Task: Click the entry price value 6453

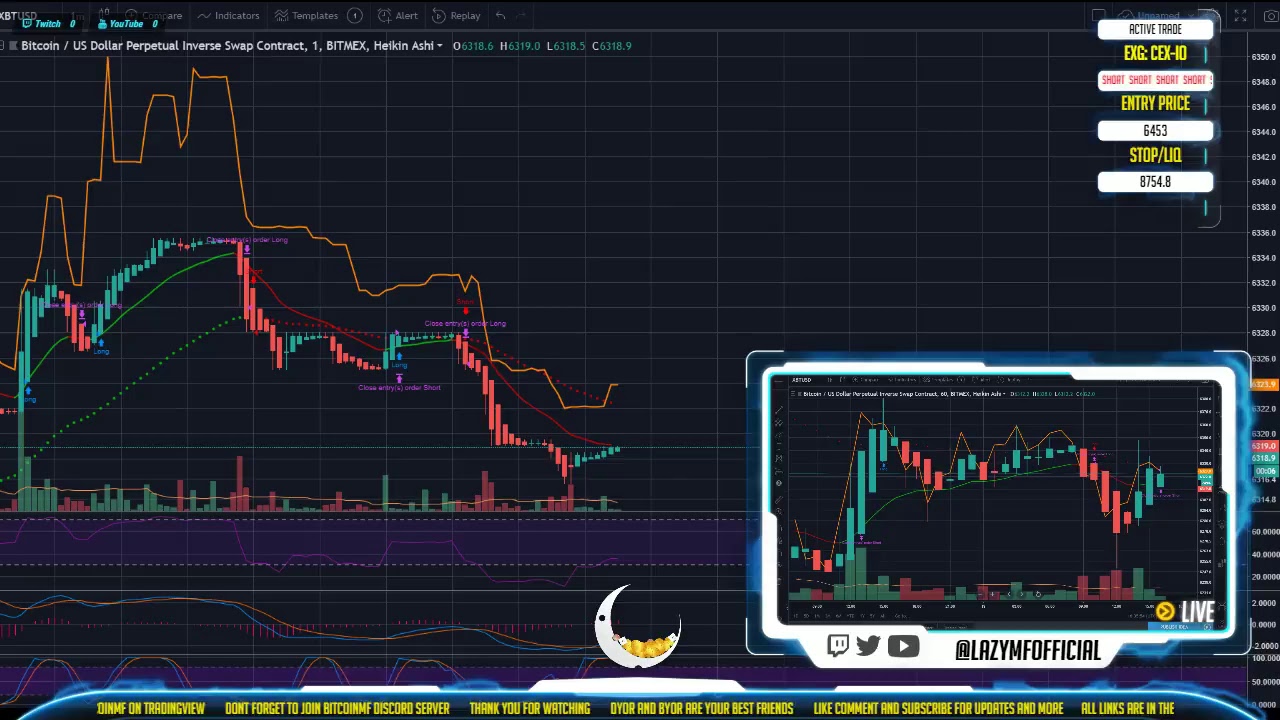Action: coord(1155,131)
